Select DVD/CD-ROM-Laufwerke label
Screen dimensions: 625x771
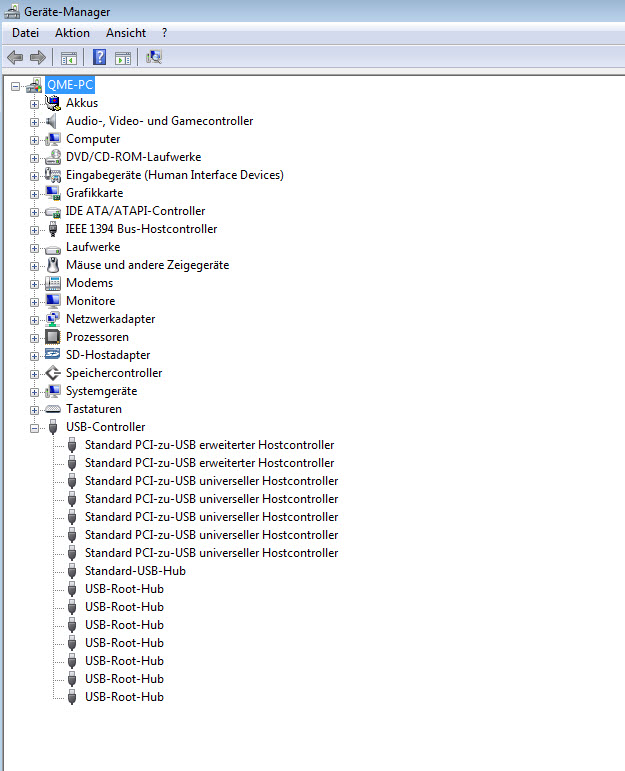click(134, 157)
